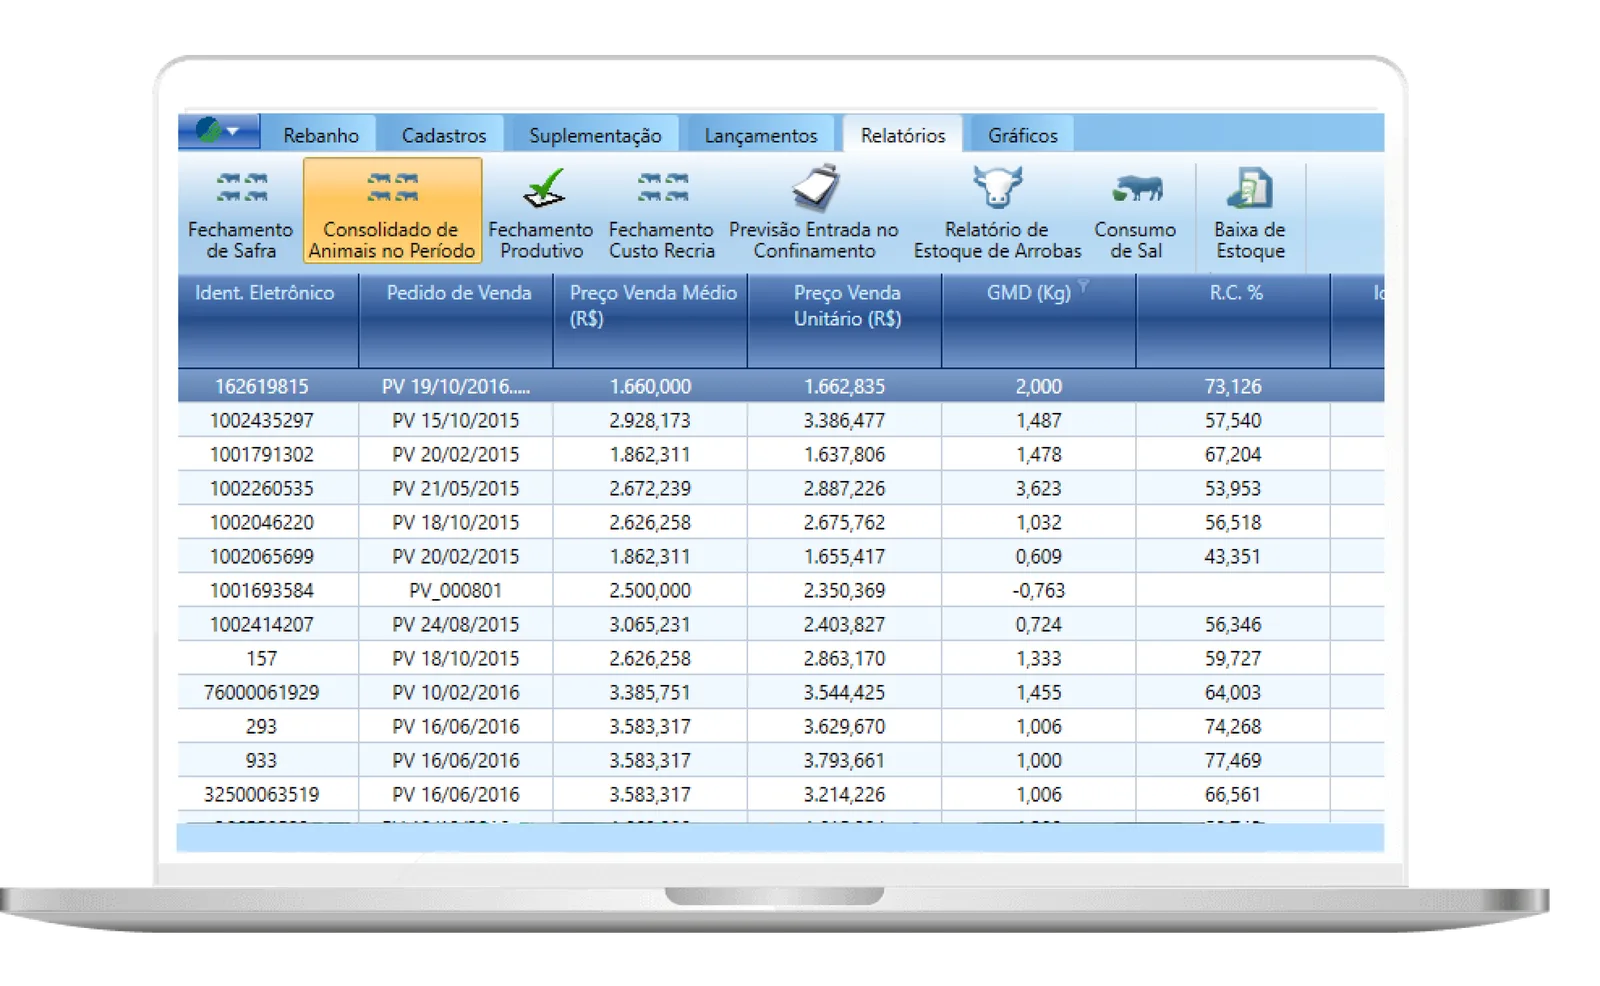Open the application menu dropdown button
This screenshot has height=986, width=1600.
219,131
